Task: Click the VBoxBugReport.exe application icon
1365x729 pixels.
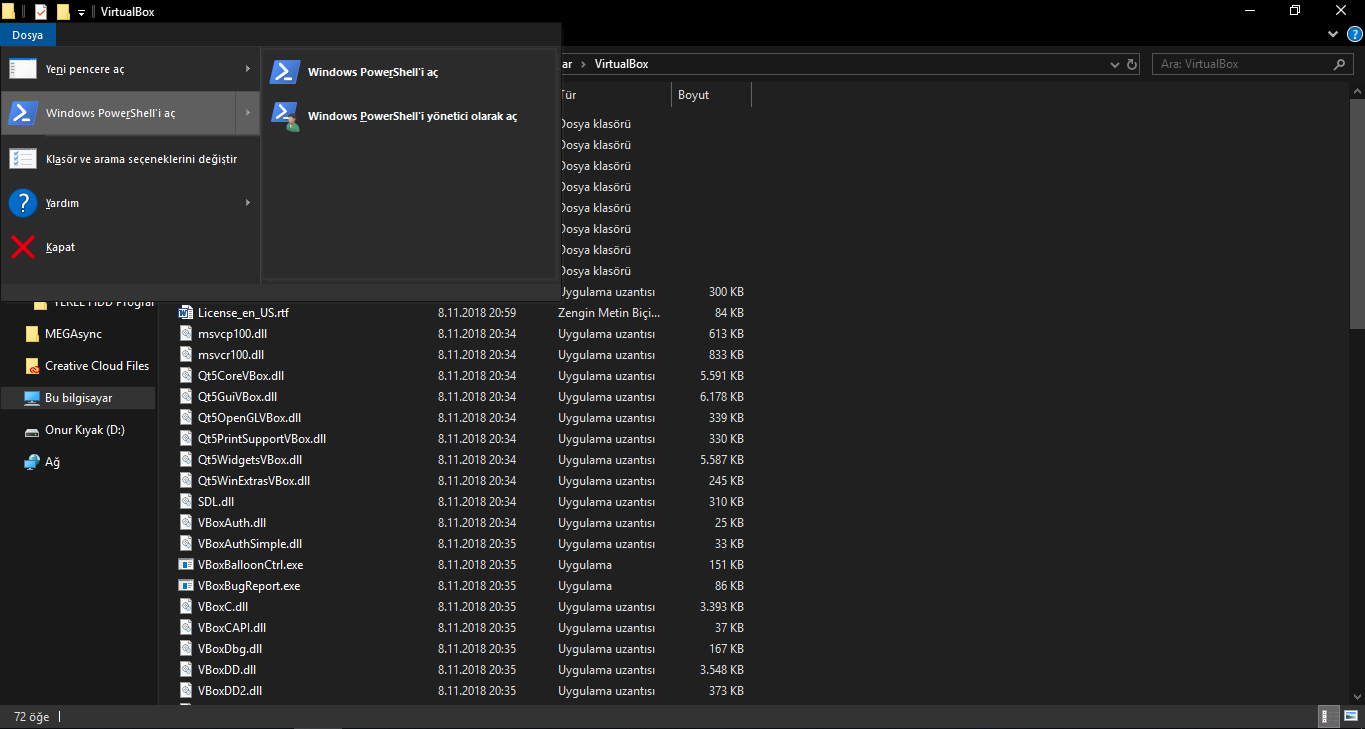Action: click(x=185, y=586)
